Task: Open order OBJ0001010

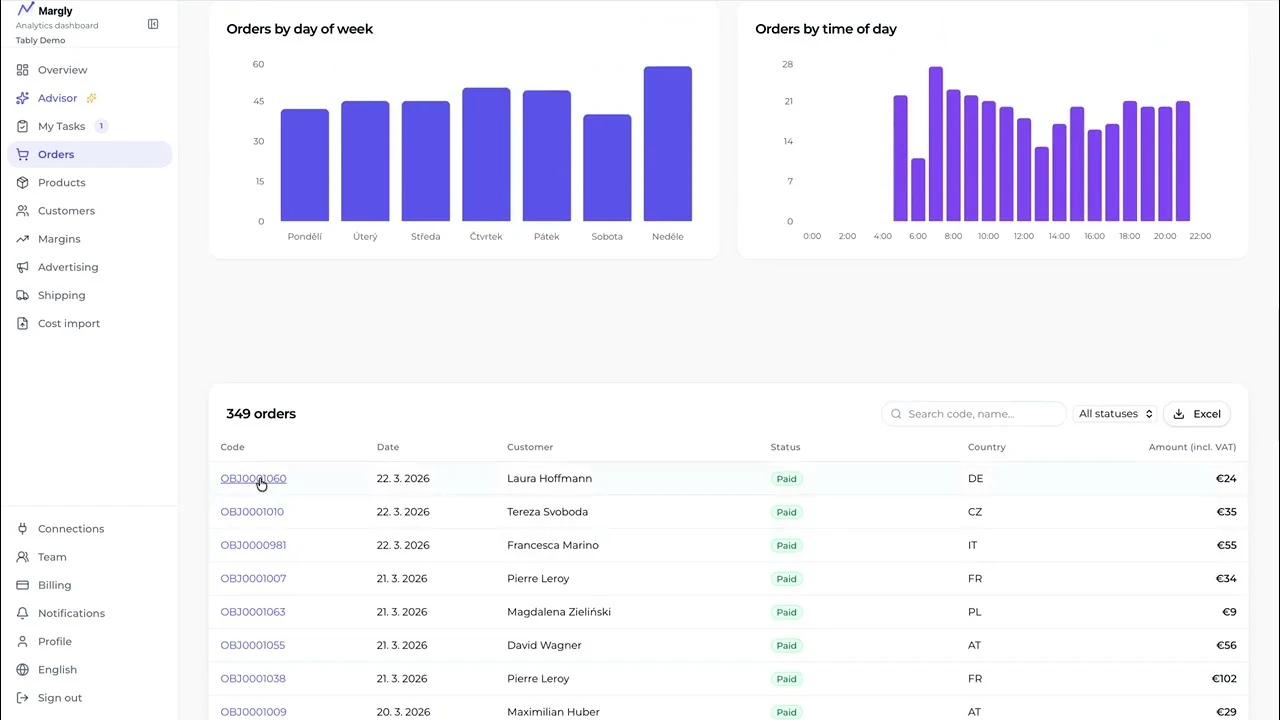Action: pyautogui.click(x=252, y=512)
